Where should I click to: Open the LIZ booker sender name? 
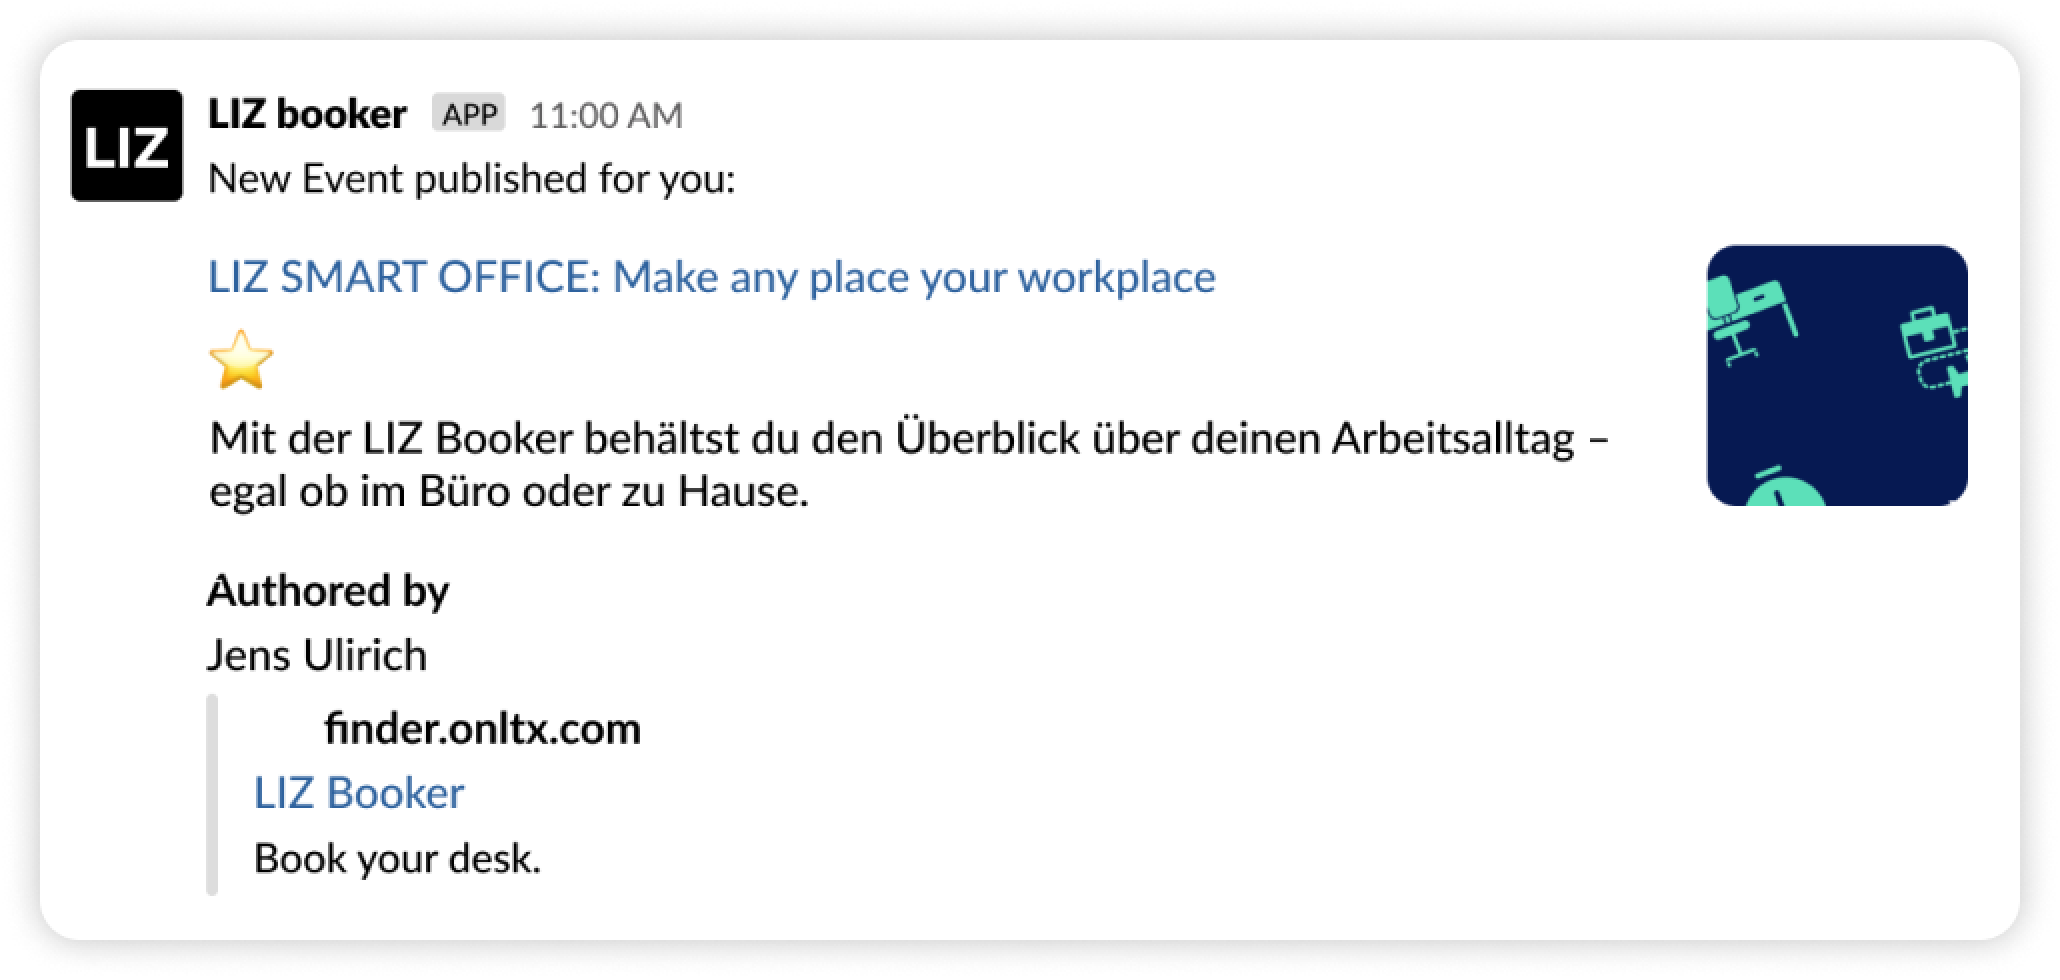point(307,115)
